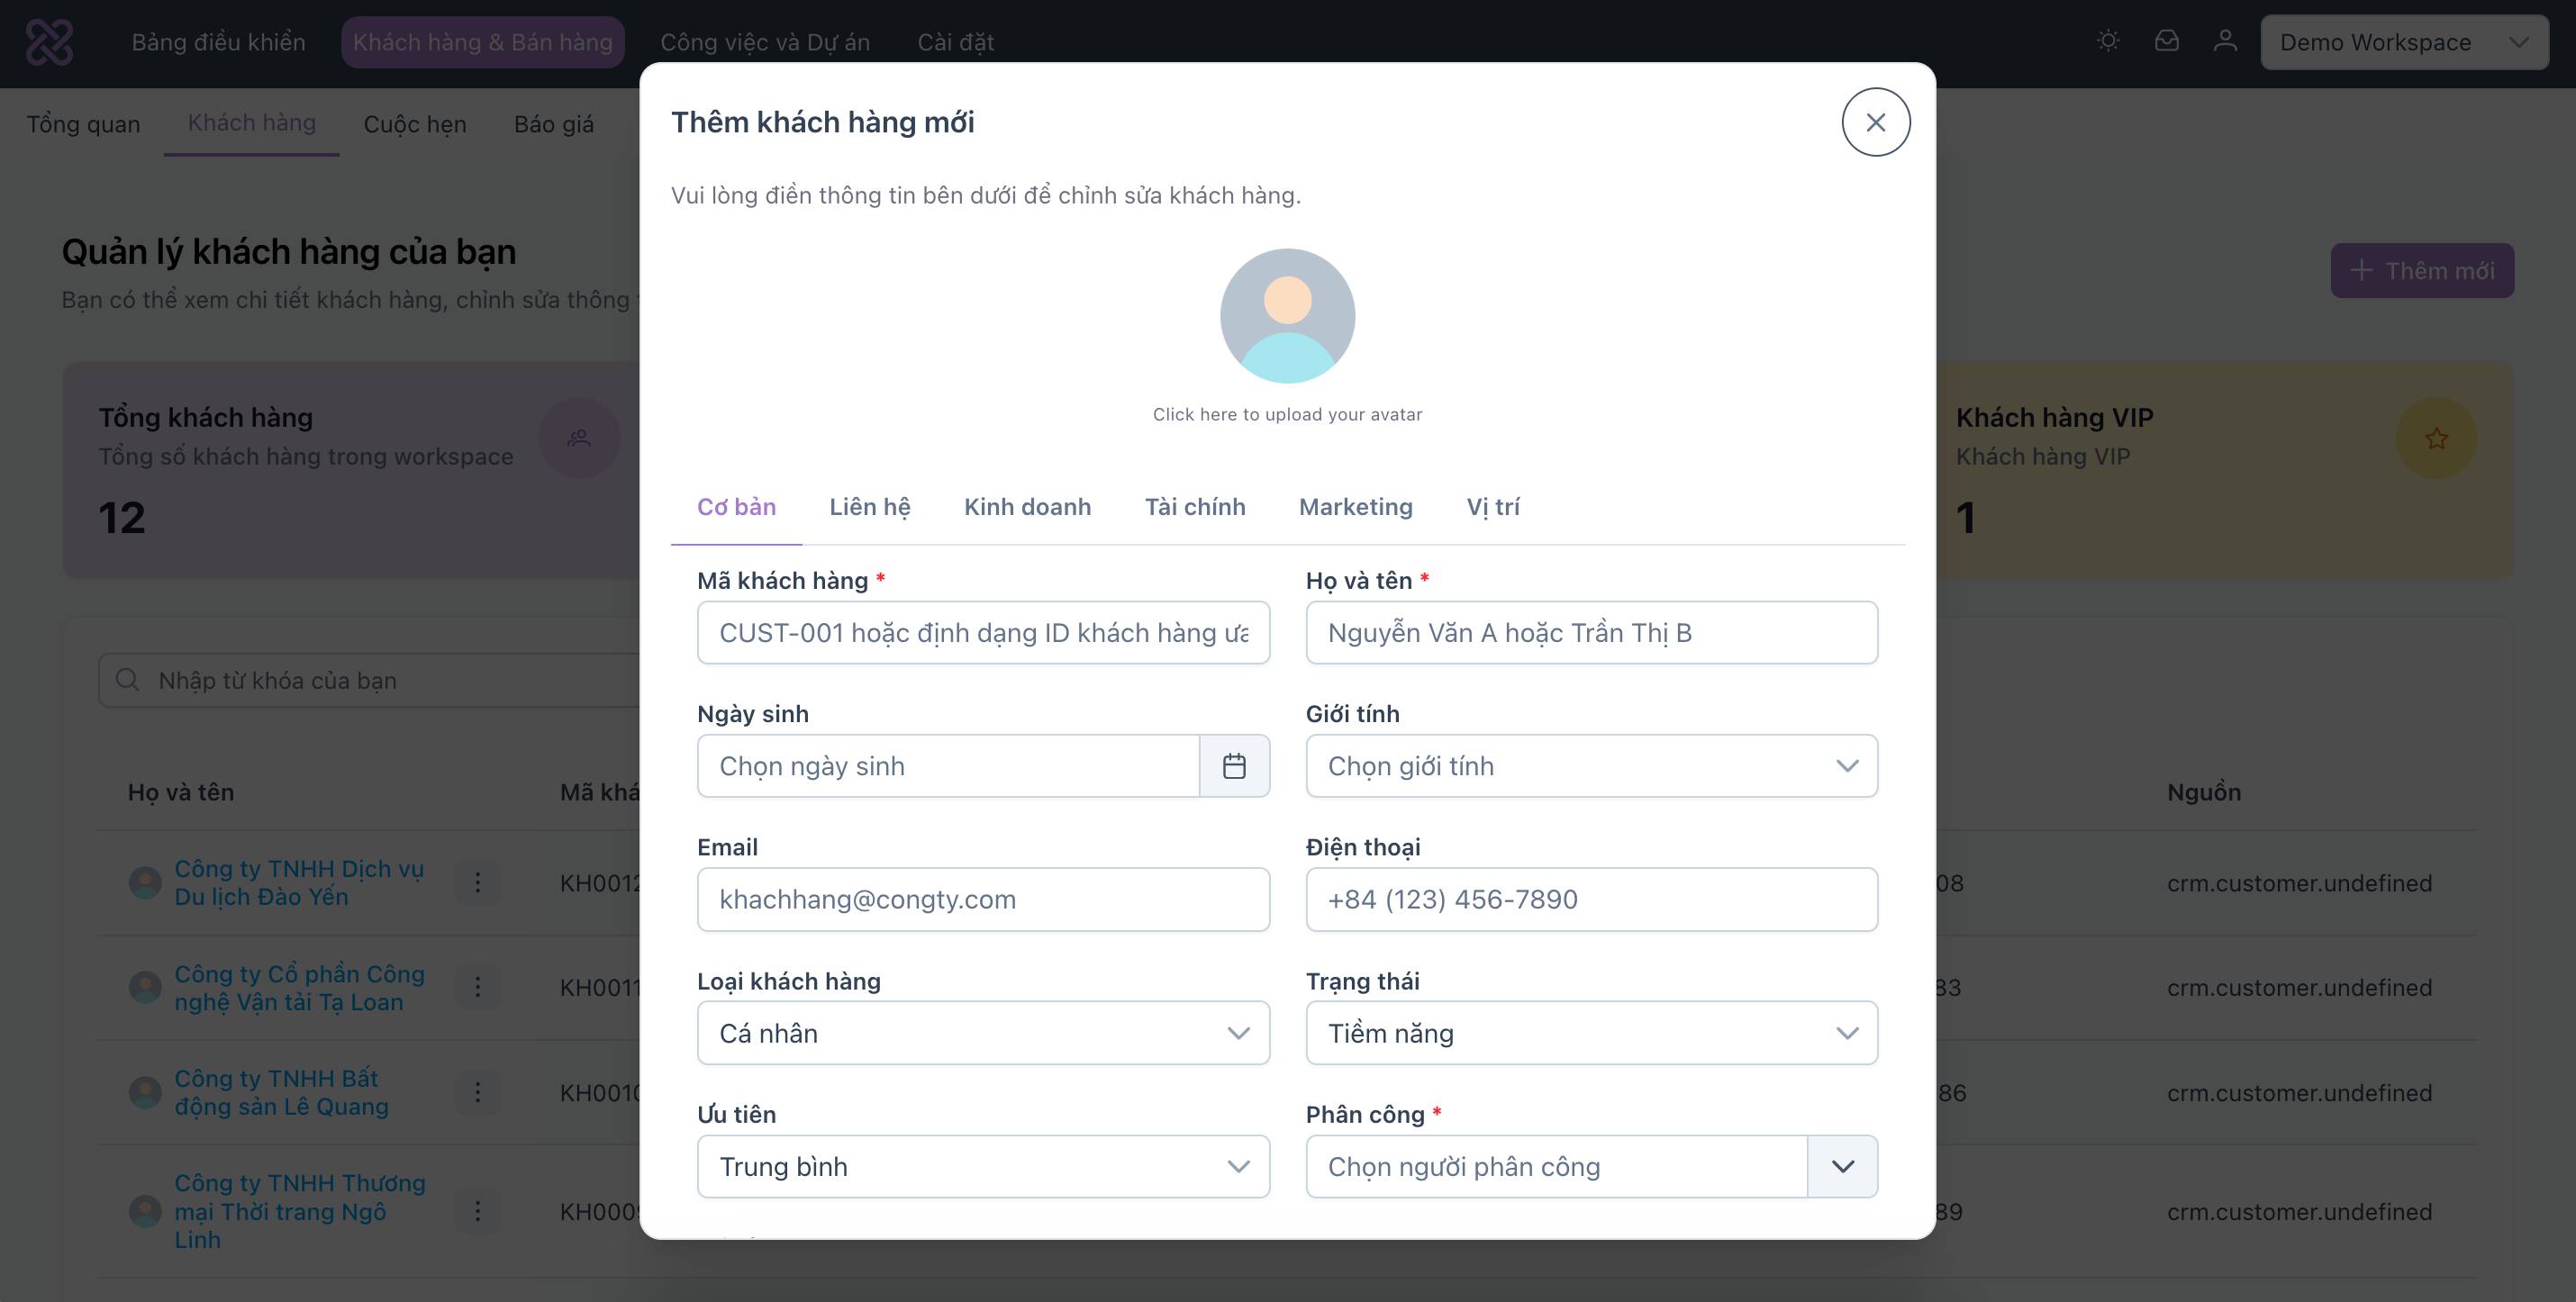Click the VIP customer star icon
This screenshot has height=1302, width=2576.
pos(2436,438)
